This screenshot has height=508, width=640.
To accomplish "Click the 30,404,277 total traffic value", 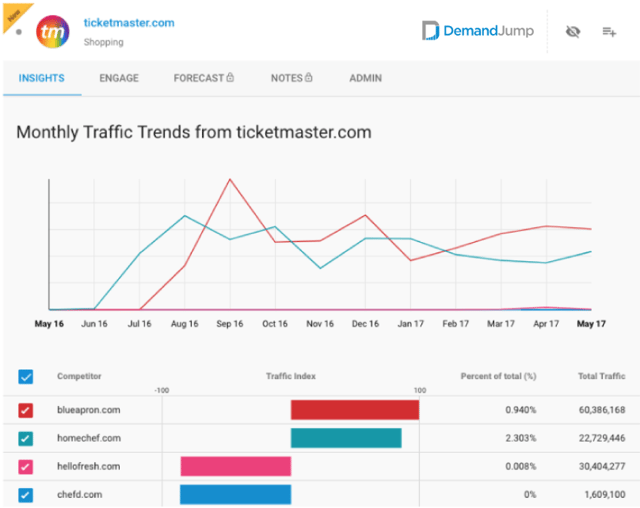I will tap(602, 466).
